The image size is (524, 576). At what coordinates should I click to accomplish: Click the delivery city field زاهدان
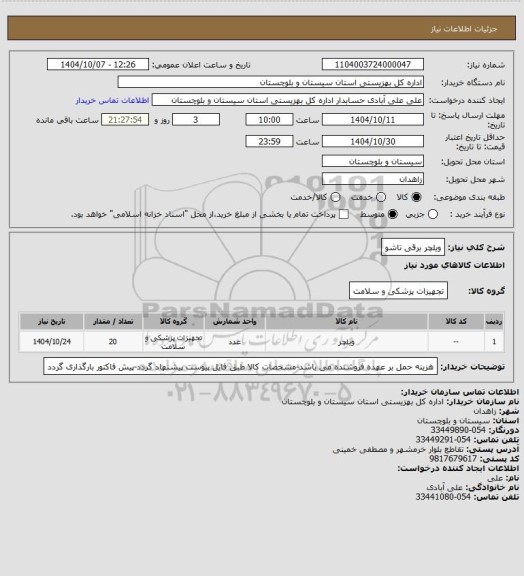point(373,179)
